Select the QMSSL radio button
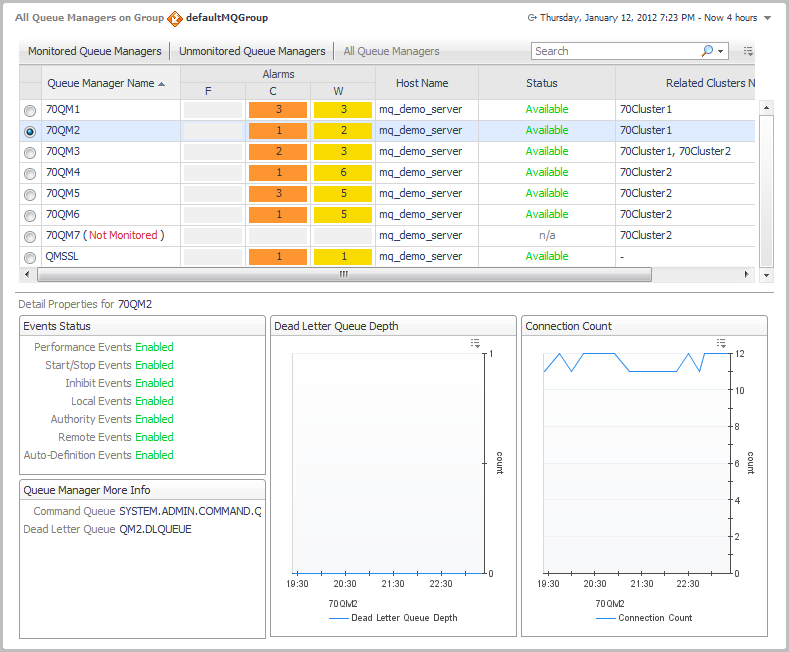The width and height of the screenshot is (789, 652). tap(30, 257)
